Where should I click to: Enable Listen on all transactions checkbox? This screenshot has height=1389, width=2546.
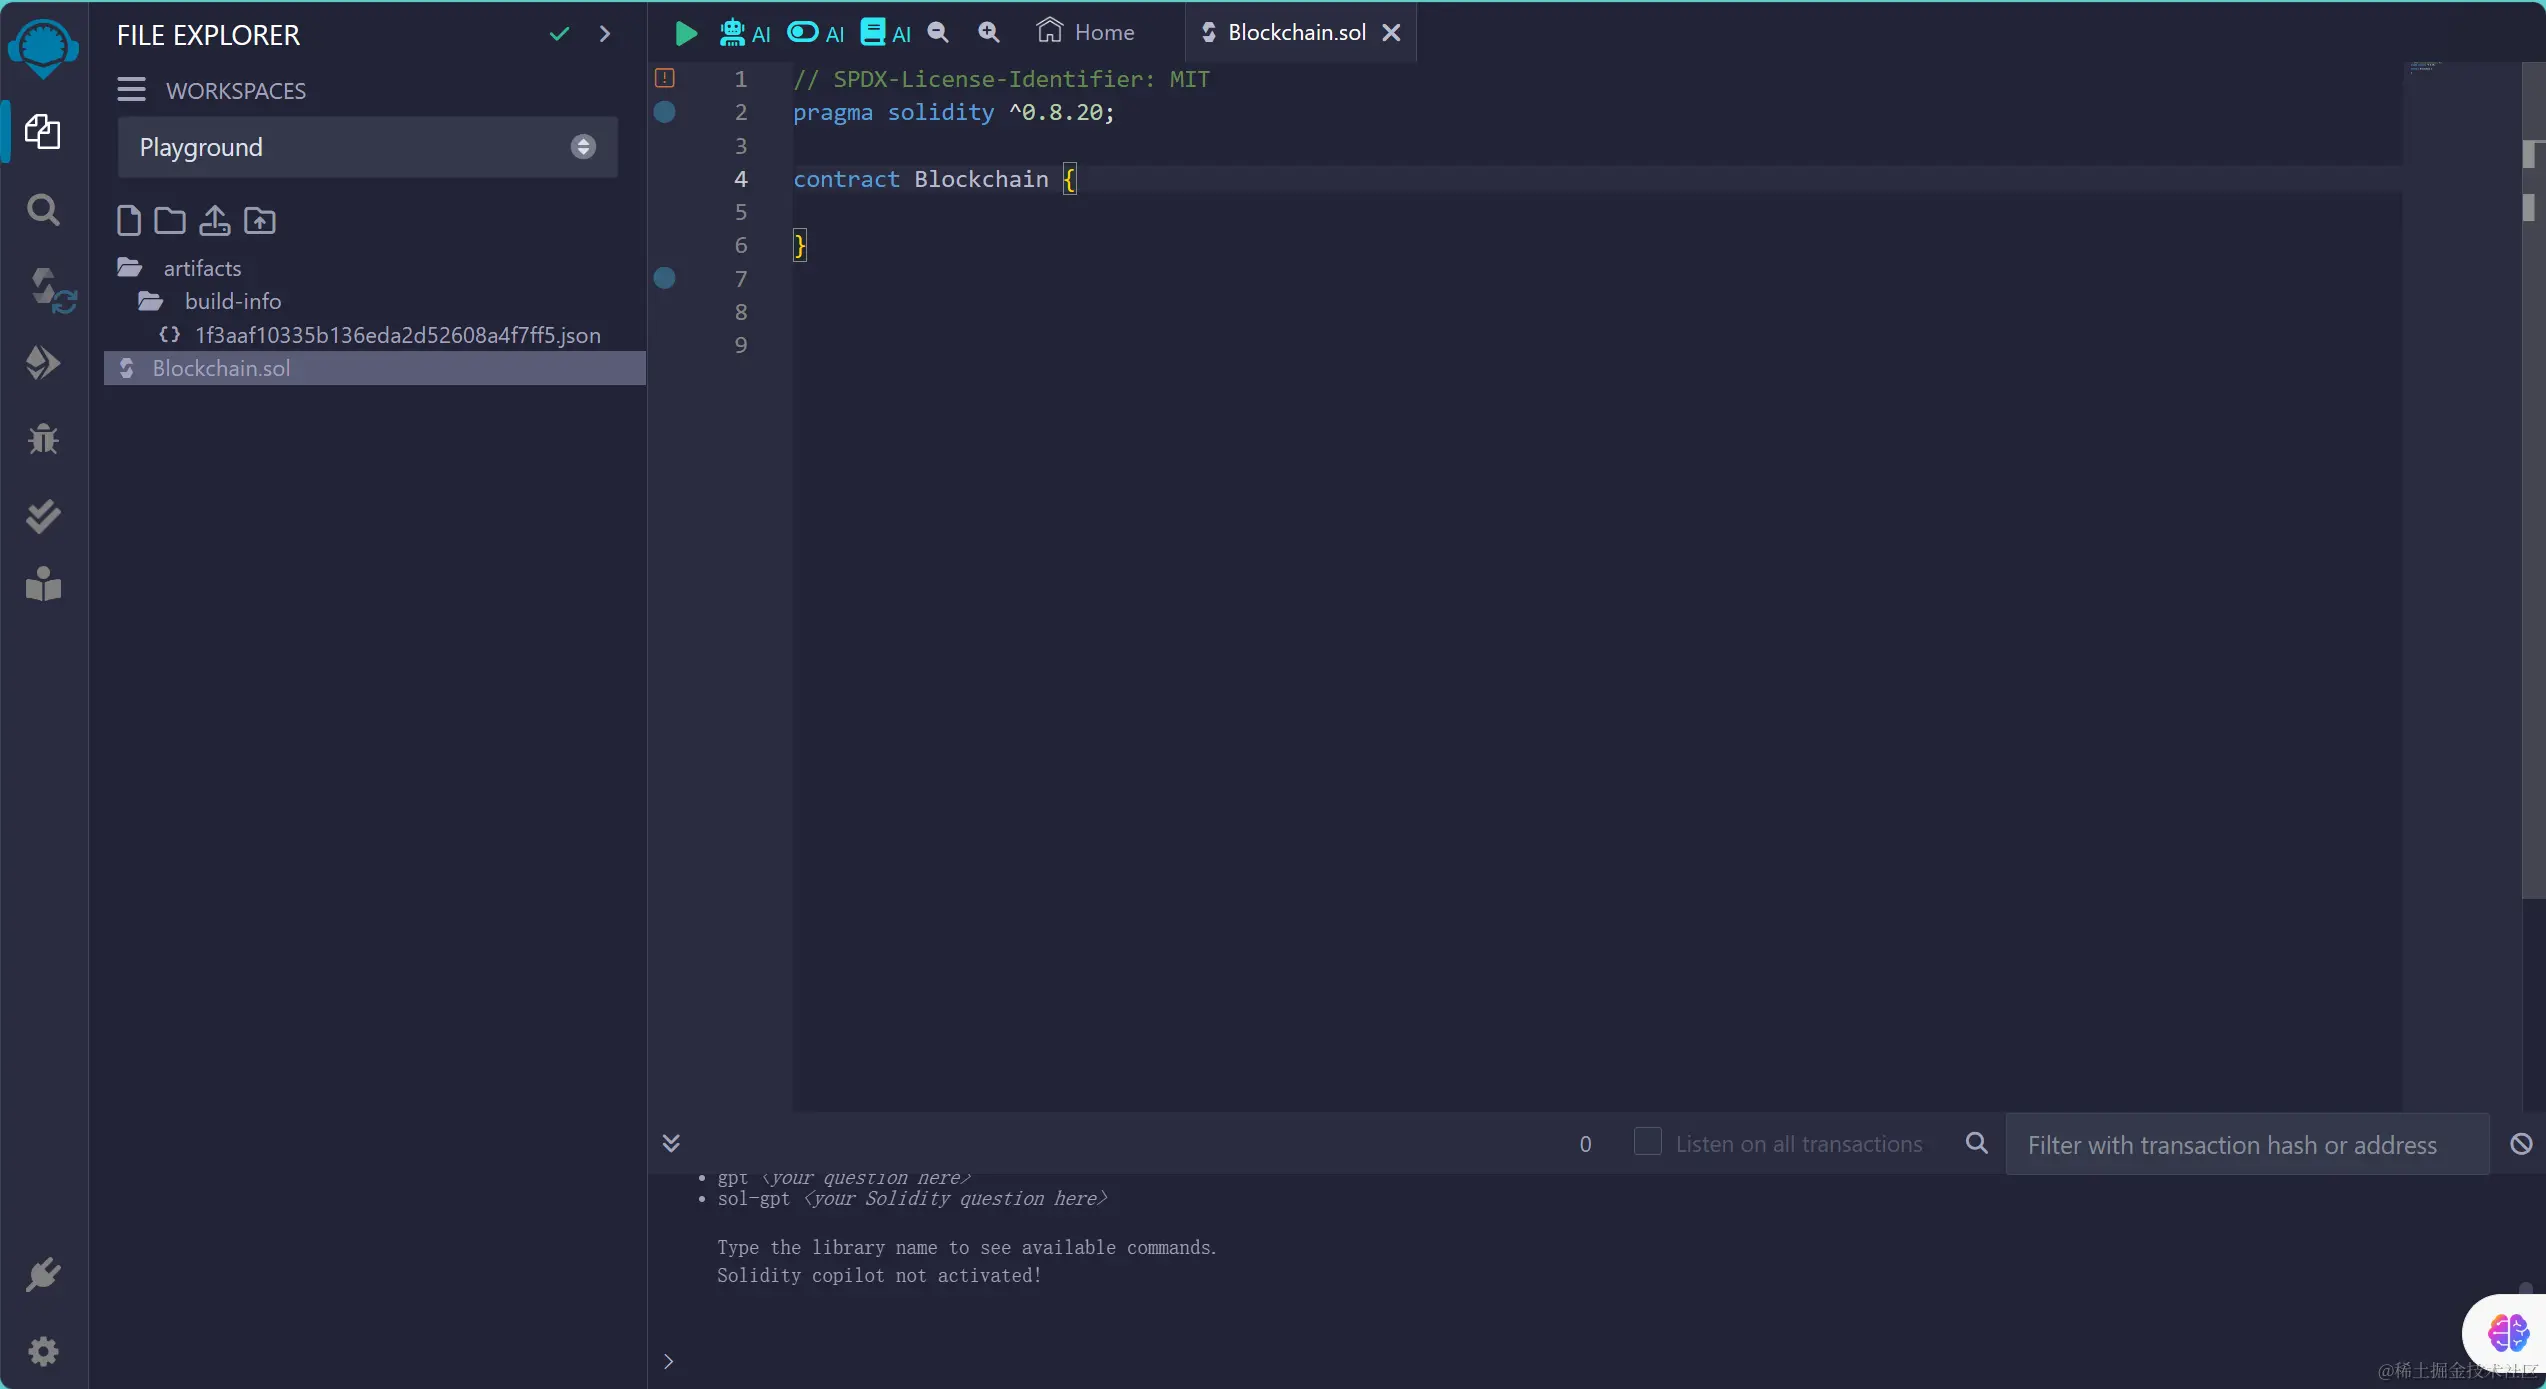1647,1141
